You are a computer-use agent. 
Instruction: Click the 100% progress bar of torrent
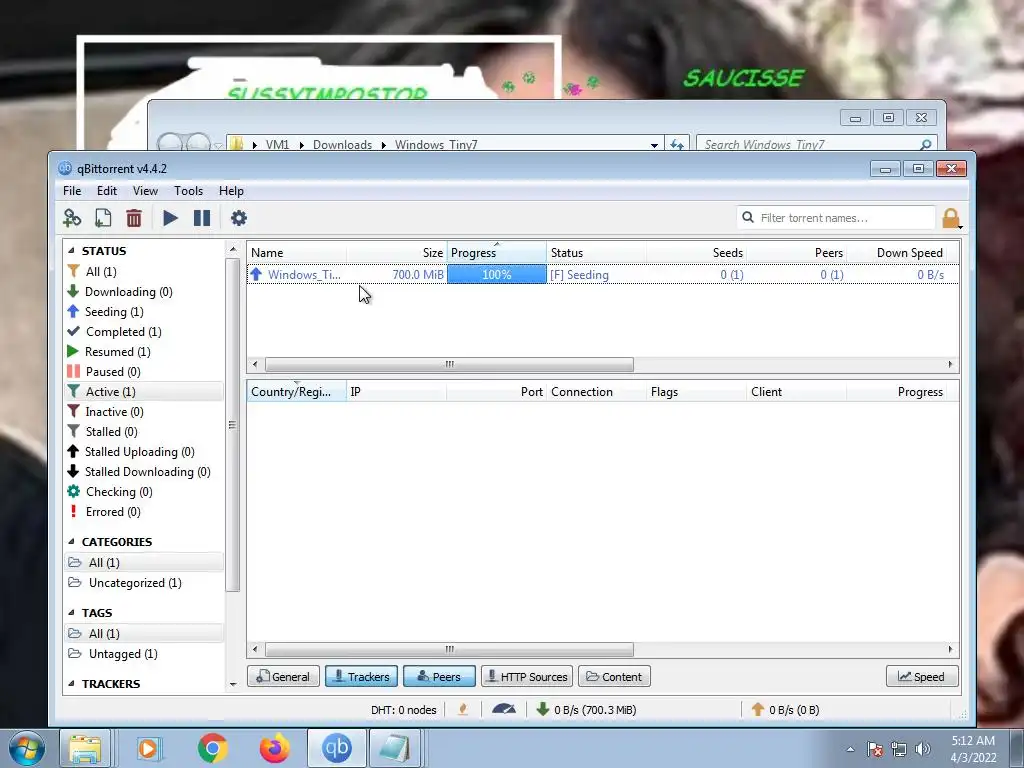click(x=497, y=274)
